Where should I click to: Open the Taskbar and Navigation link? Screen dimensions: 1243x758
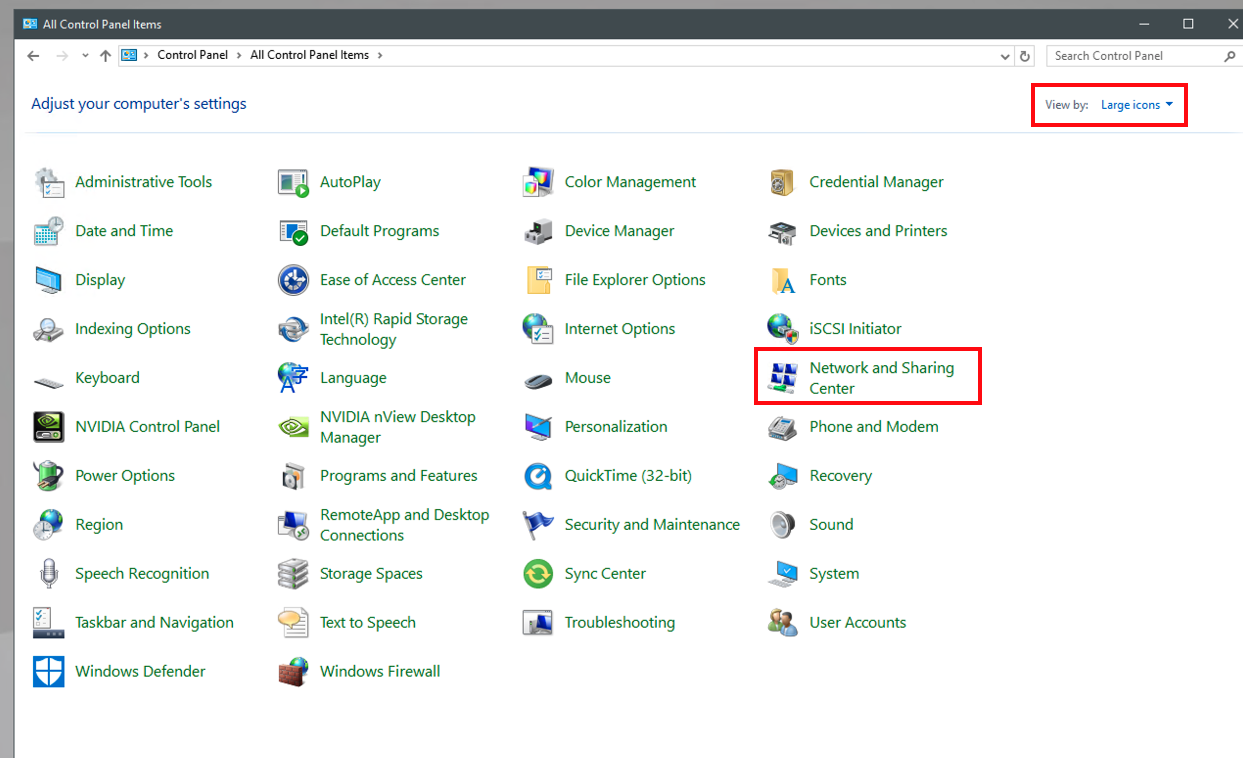point(154,623)
